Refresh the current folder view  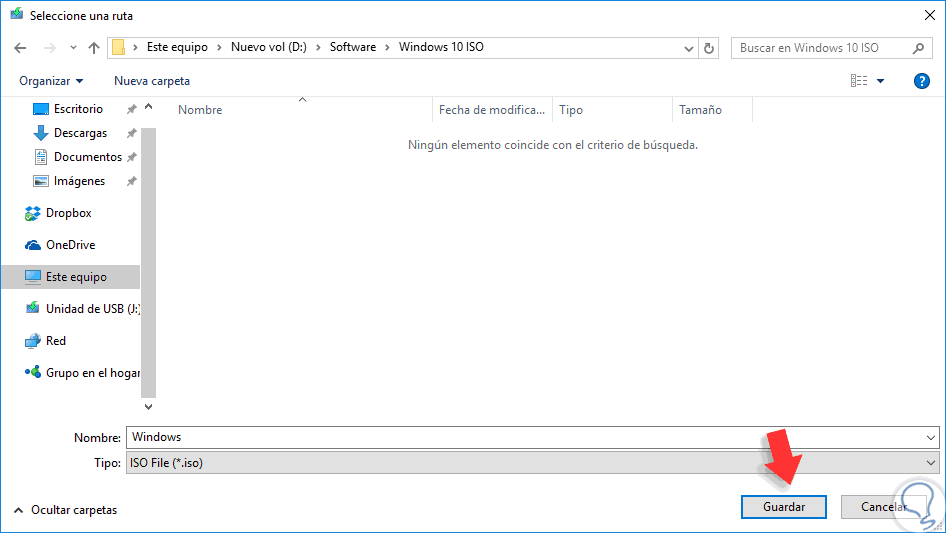click(x=709, y=48)
